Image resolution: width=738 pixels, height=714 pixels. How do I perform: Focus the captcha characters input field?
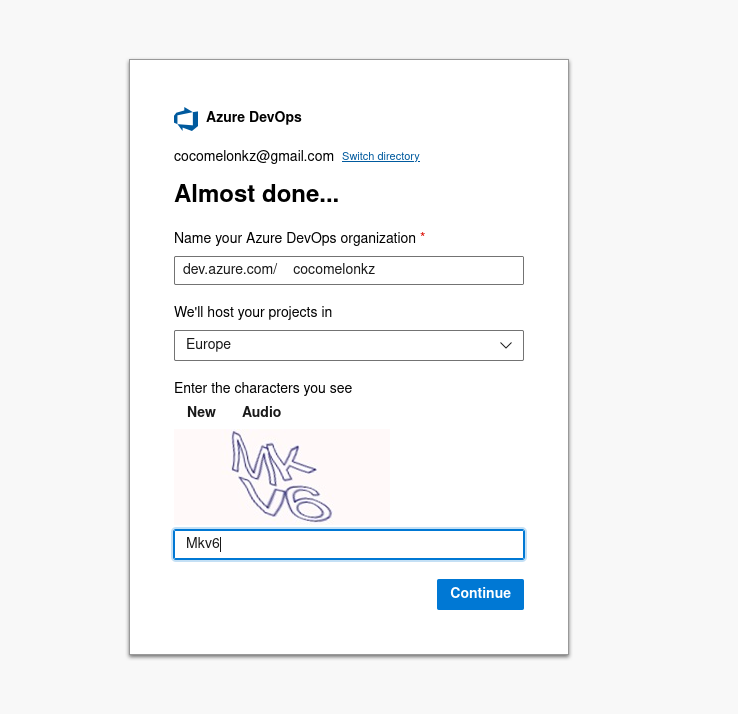click(x=349, y=544)
